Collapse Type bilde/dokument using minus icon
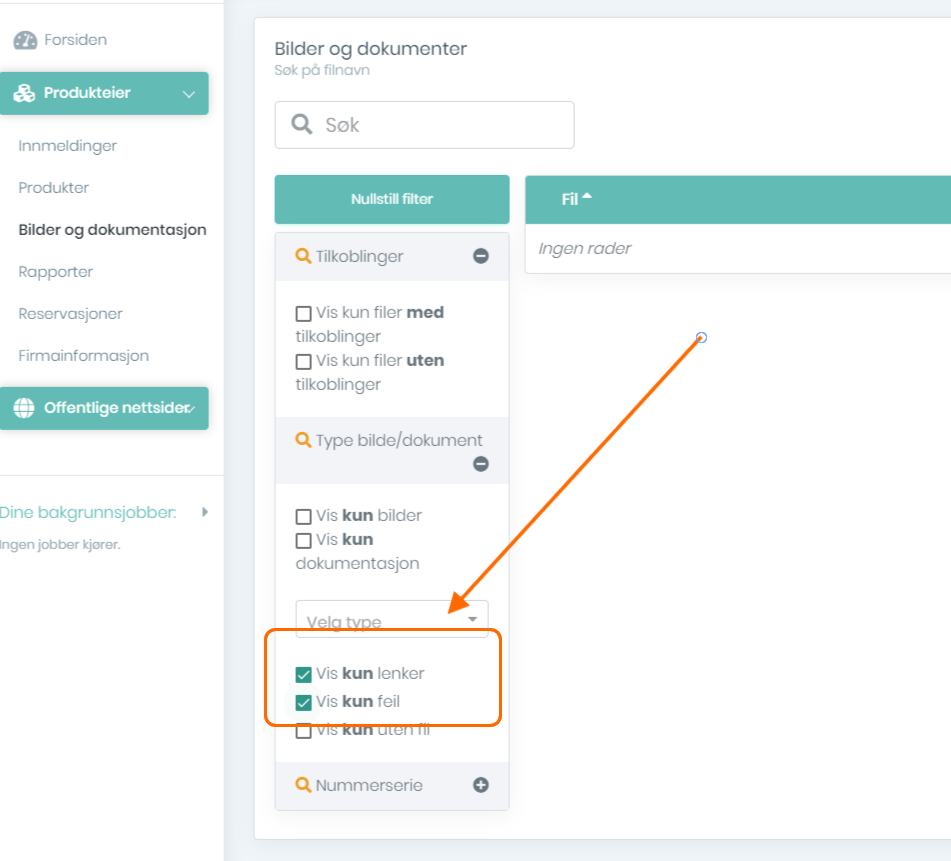 click(481, 464)
